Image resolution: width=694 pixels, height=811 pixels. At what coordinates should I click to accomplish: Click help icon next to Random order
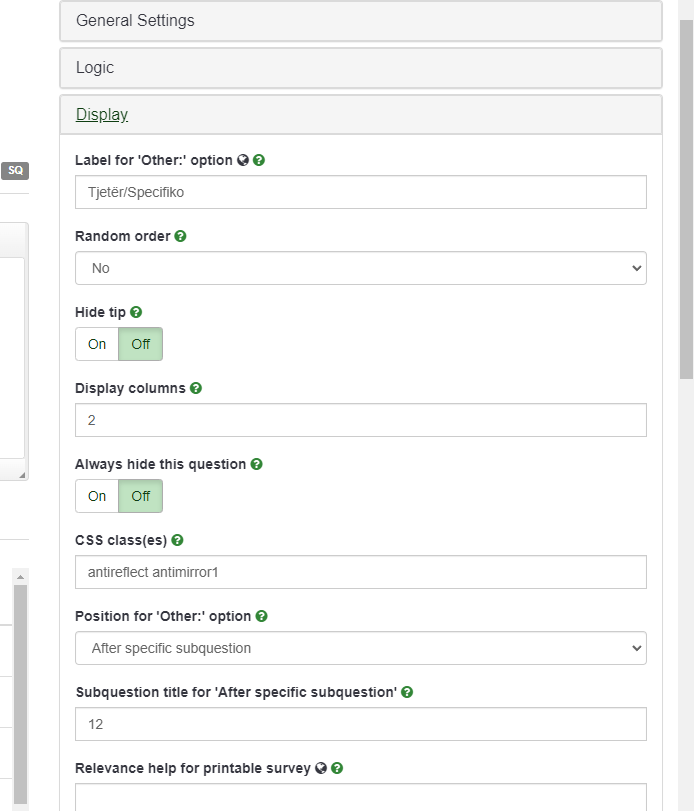(x=181, y=237)
